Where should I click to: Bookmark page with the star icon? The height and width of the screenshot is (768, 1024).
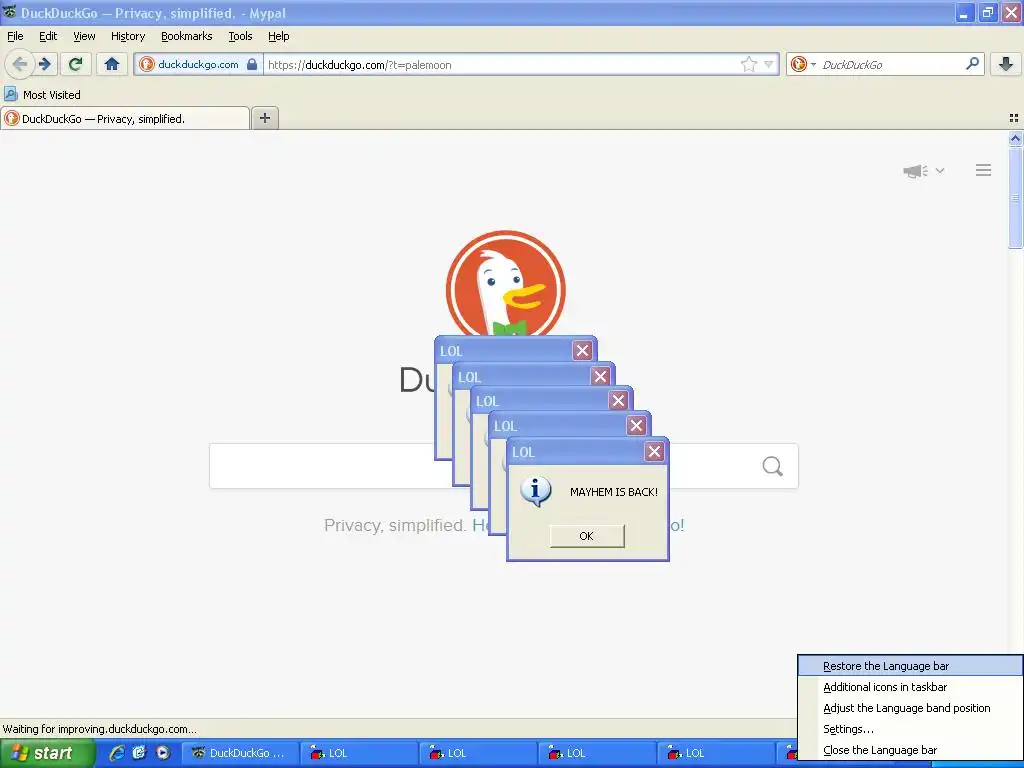click(x=748, y=64)
